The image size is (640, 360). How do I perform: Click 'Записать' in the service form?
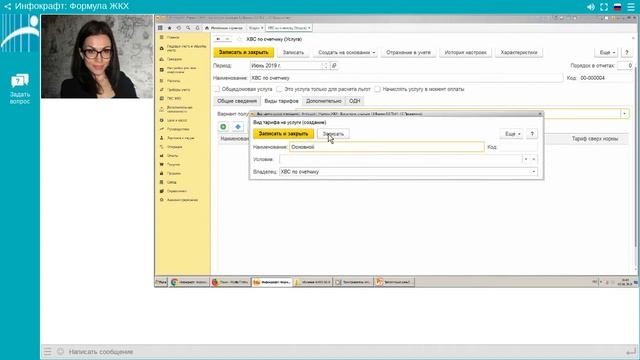coord(293,52)
